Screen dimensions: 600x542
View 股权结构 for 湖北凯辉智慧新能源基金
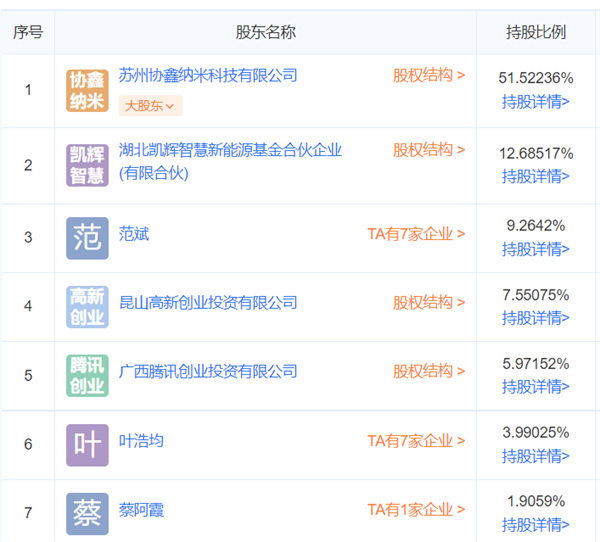[429, 150]
